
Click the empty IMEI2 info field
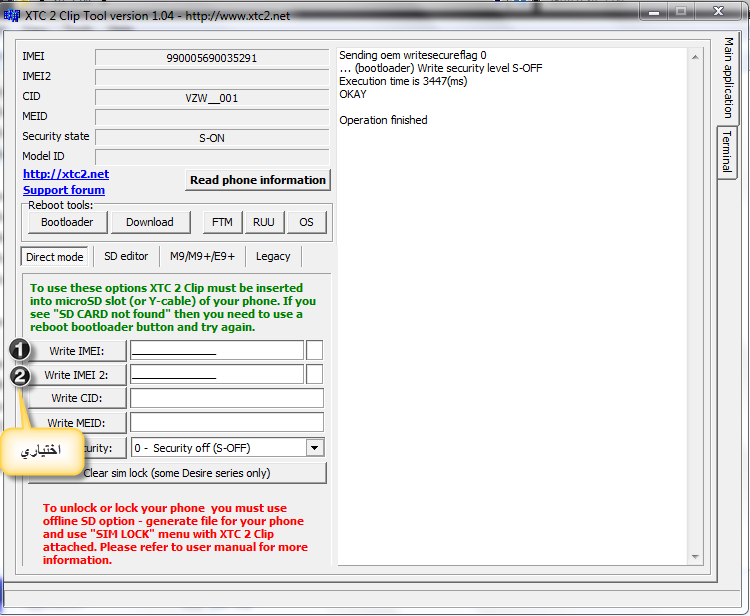212,78
